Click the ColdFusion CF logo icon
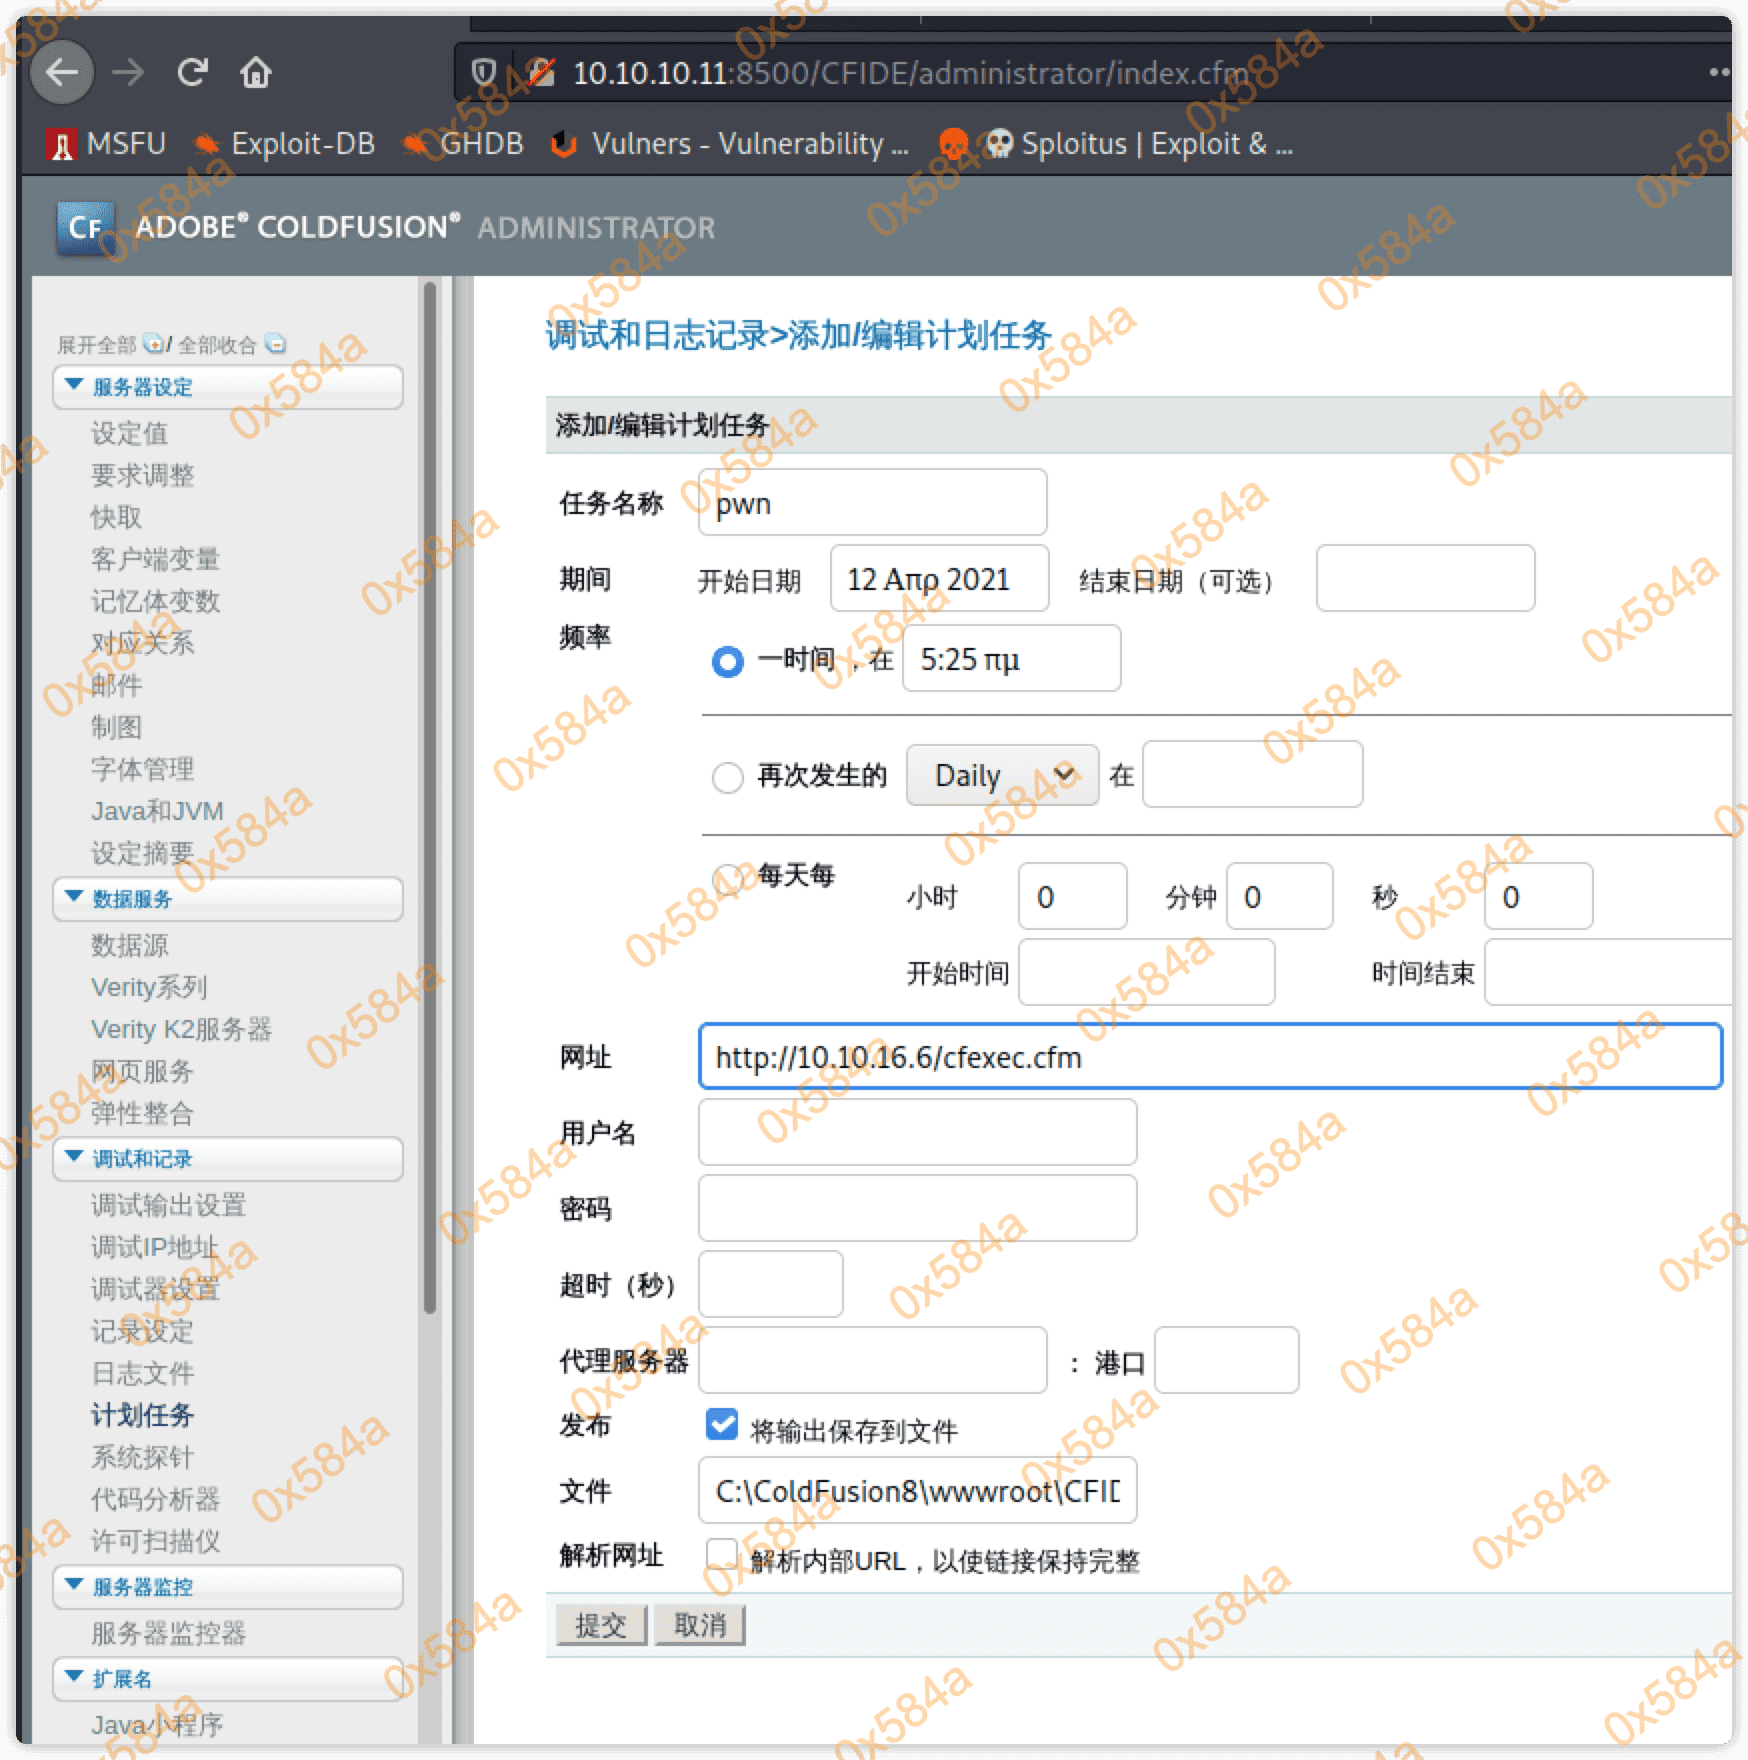 (84, 228)
